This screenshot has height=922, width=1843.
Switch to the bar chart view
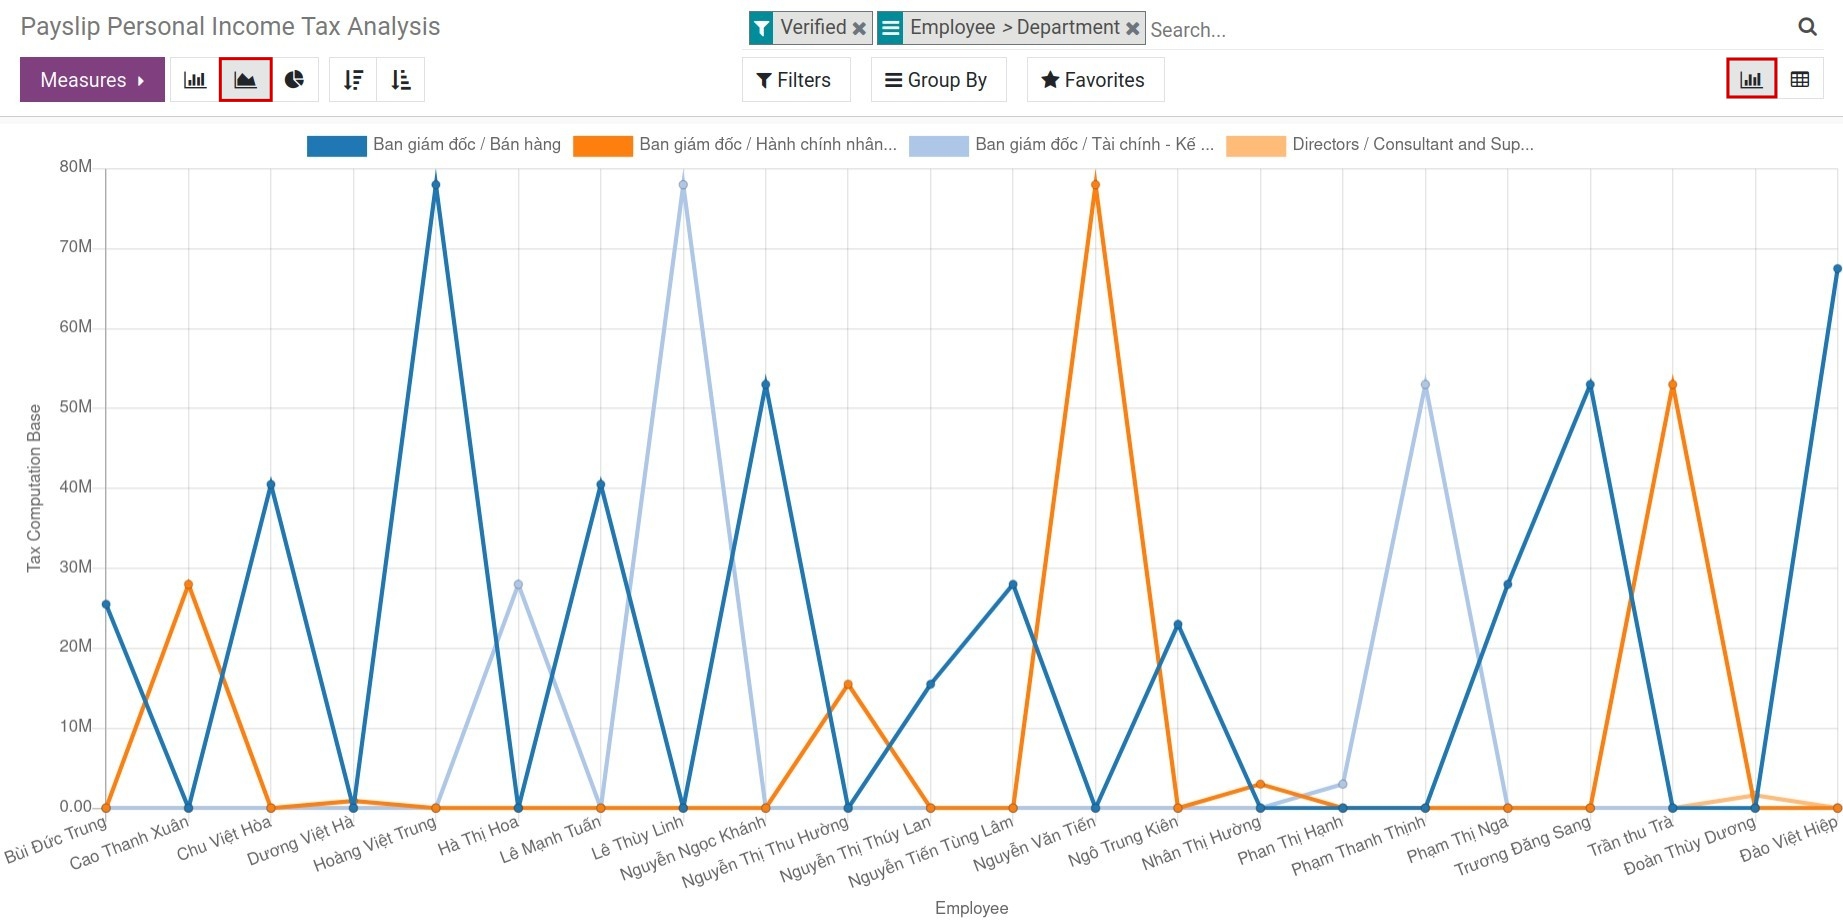click(x=194, y=79)
